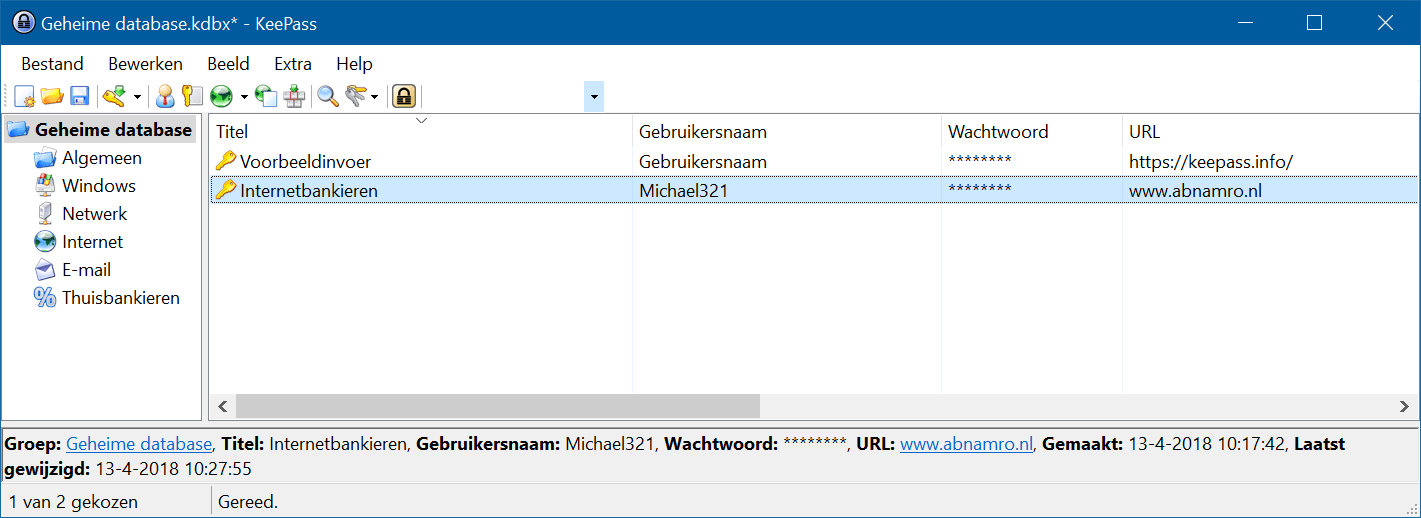Select the Windows group

click(99, 186)
